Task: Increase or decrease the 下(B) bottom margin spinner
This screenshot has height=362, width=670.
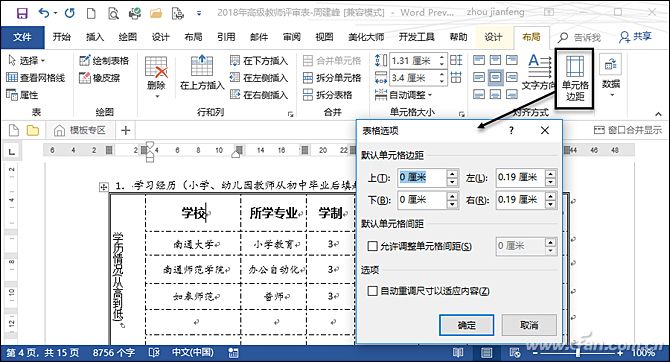Action: pyautogui.click(x=452, y=200)
